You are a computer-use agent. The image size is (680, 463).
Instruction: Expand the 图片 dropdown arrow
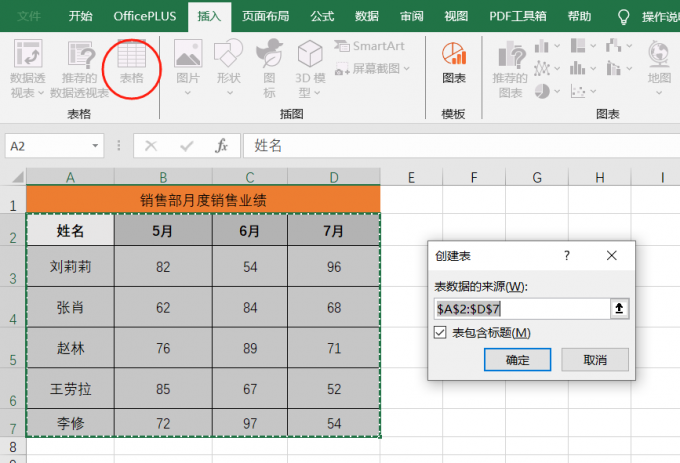pyautogui.click(x=187, y=92)
